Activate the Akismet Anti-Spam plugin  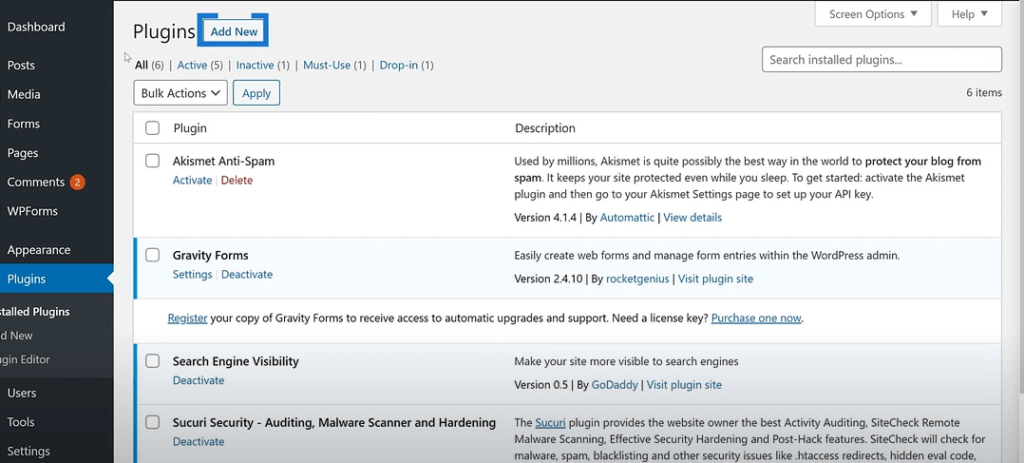(x=192, y=180)
